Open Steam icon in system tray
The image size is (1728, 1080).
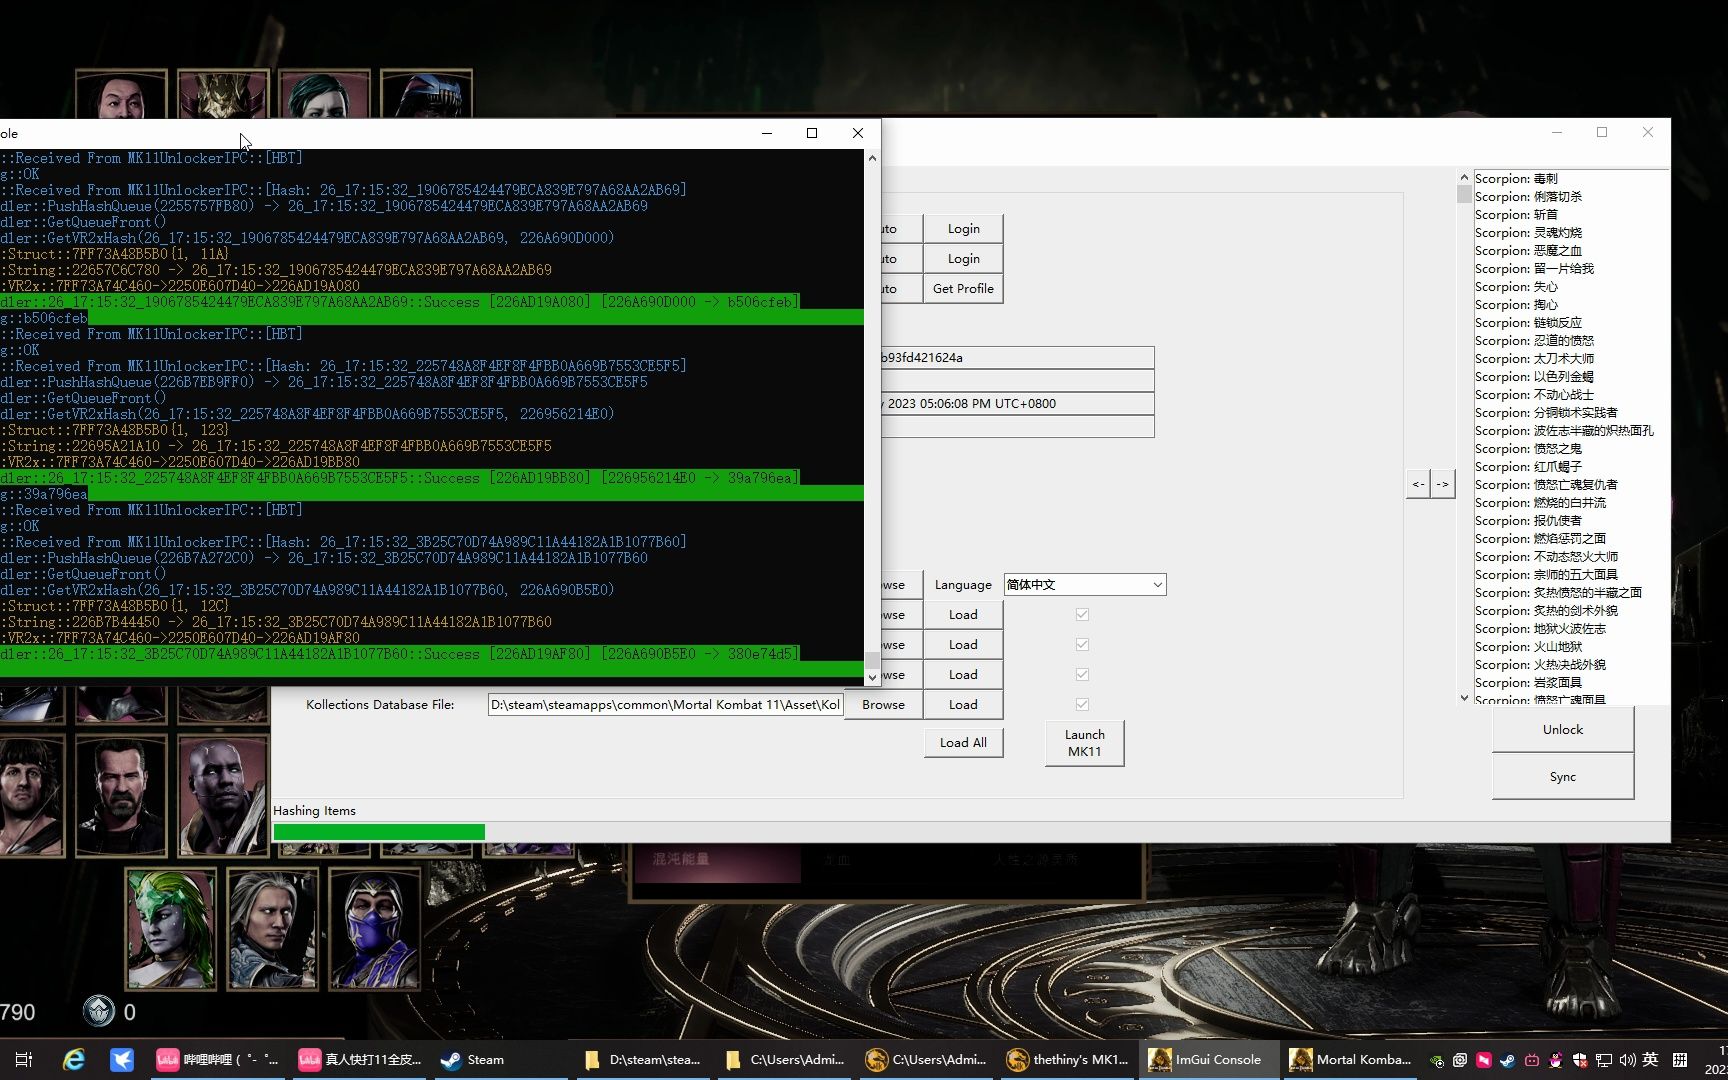click(1507, 1060)
